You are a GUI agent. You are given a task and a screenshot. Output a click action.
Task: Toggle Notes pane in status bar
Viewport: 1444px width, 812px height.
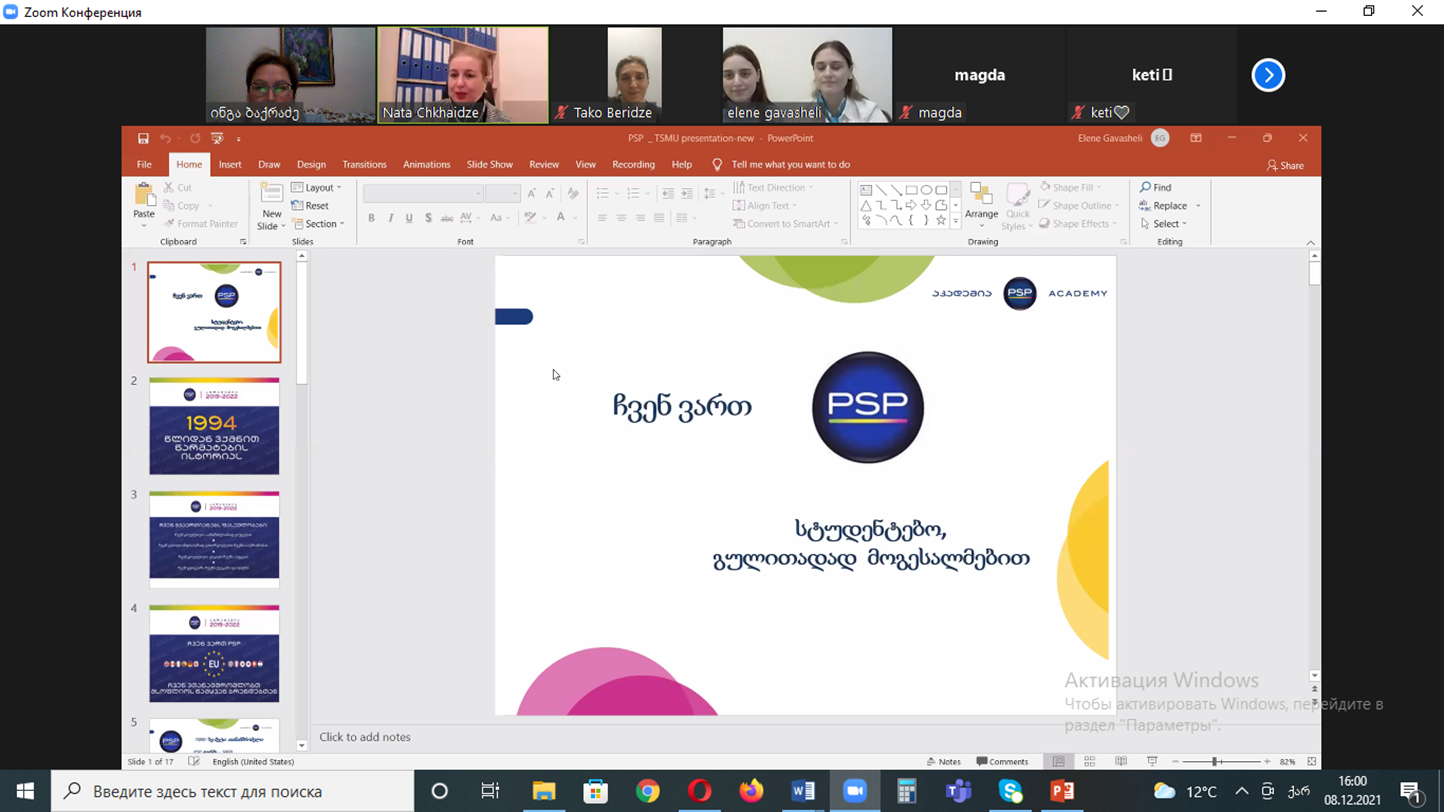coord(944,762)
